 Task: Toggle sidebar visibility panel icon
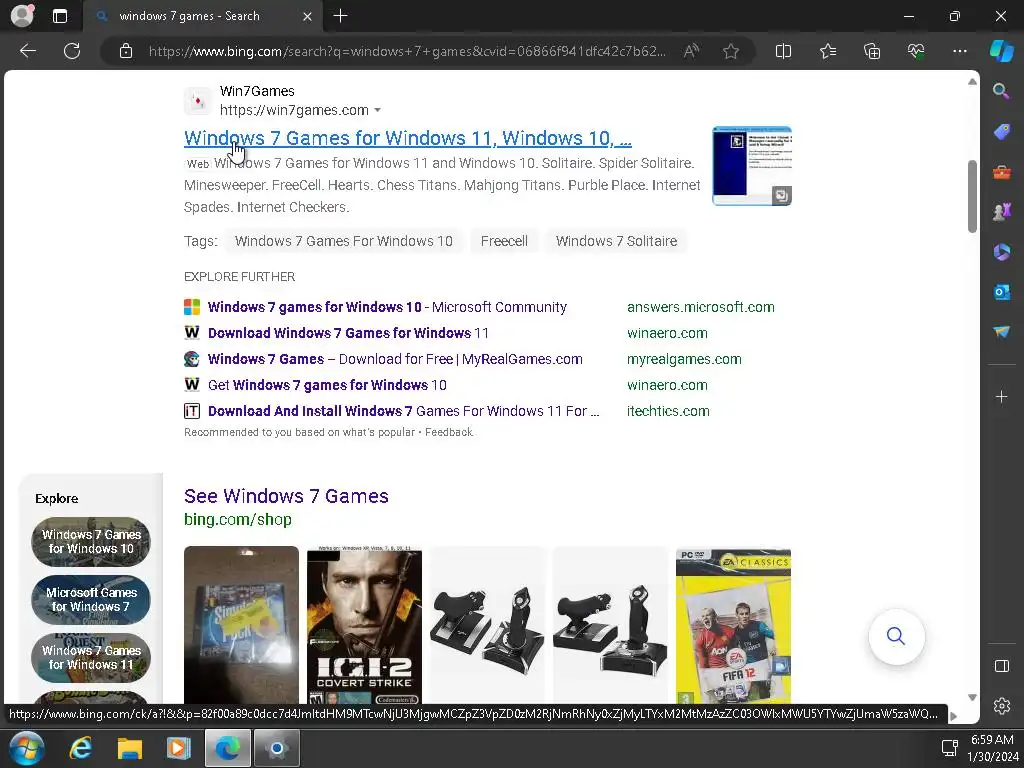1001,666
